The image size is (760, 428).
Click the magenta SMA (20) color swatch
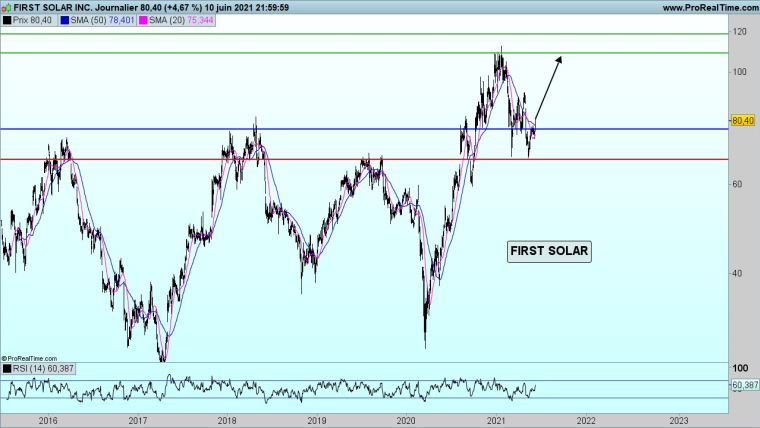[x=143, y=20]
